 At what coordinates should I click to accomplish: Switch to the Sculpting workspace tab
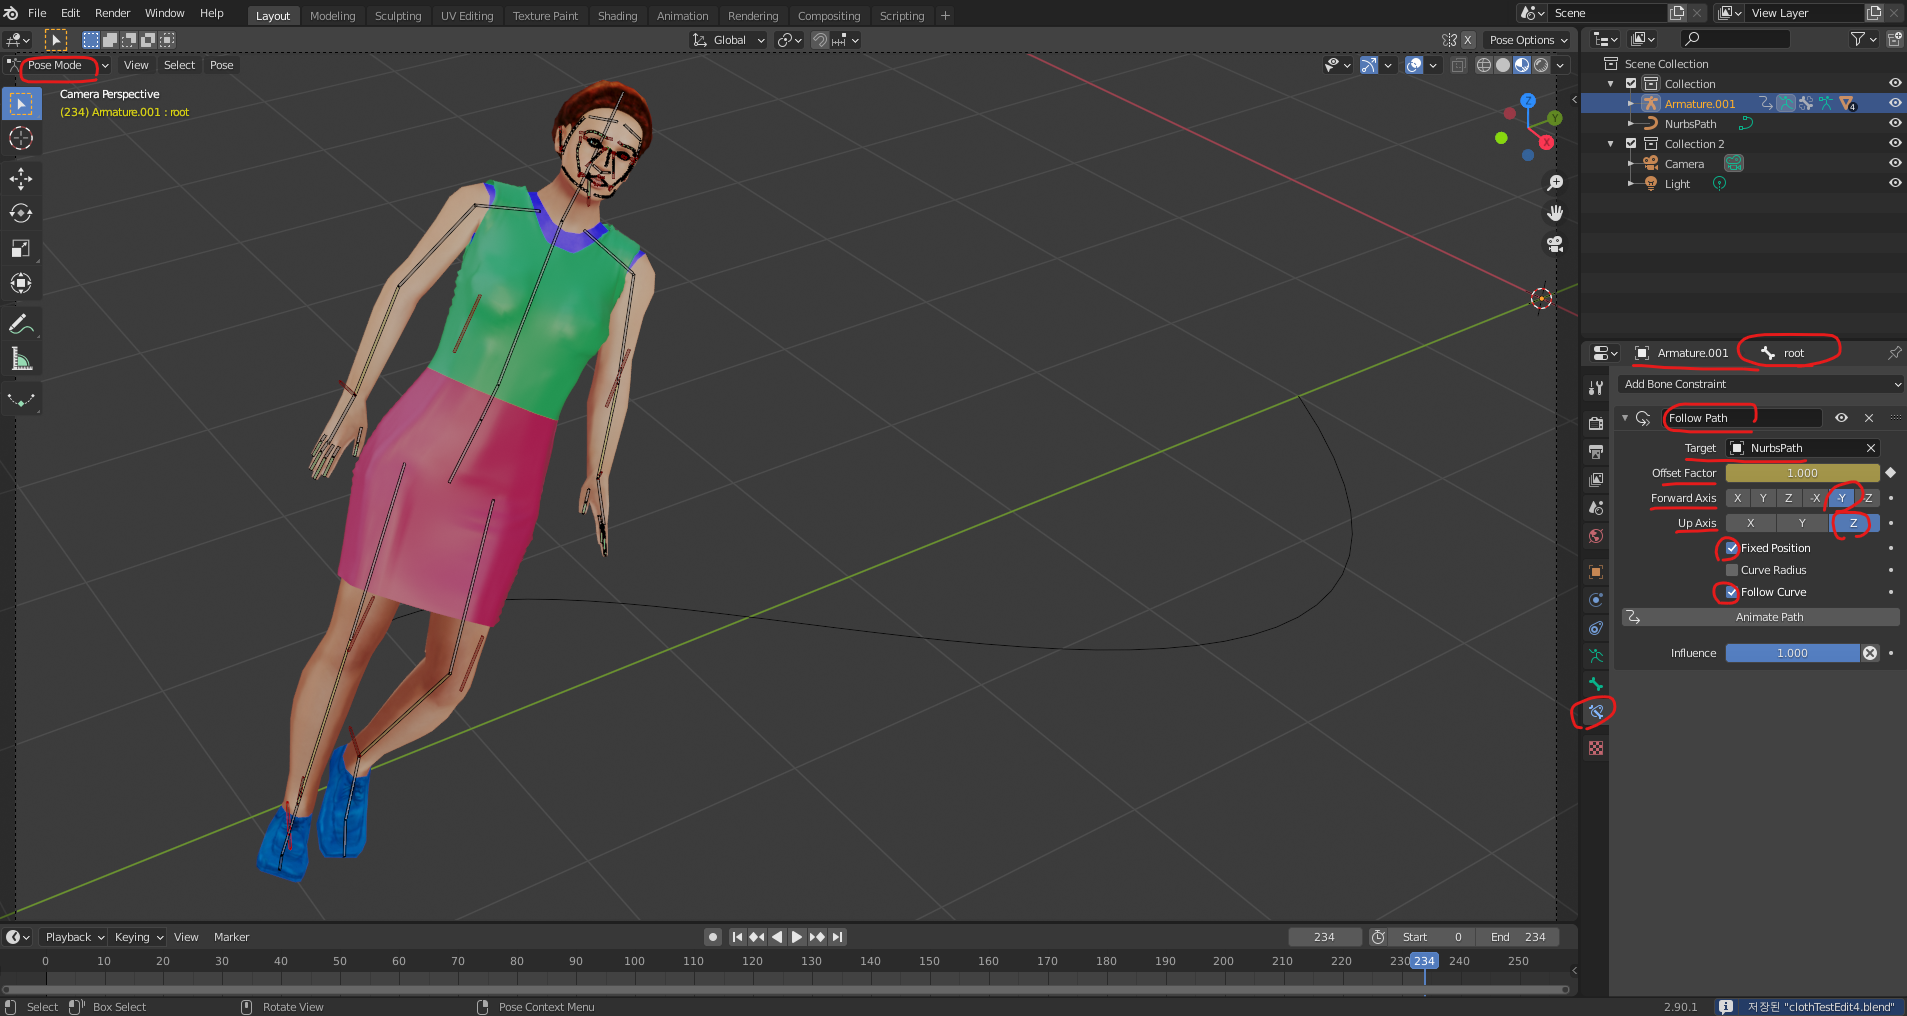(x=397, y=16)
